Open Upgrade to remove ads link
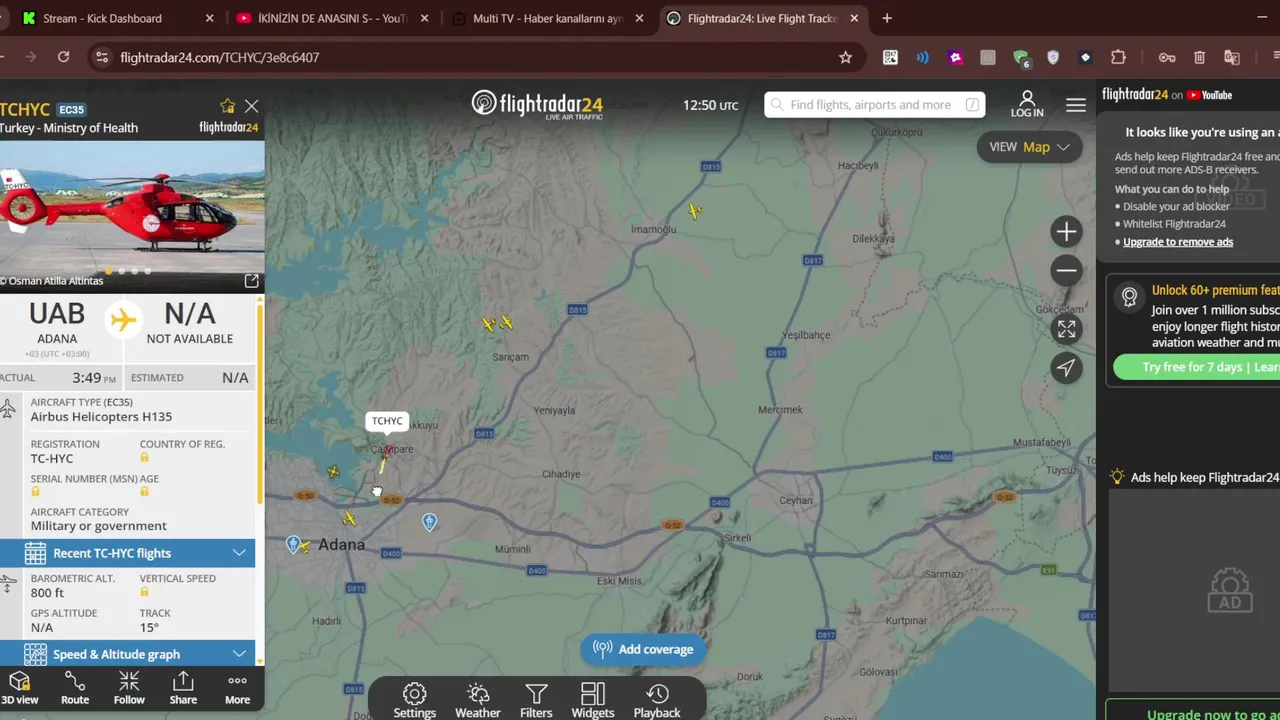 click(x=1177, y=242)
